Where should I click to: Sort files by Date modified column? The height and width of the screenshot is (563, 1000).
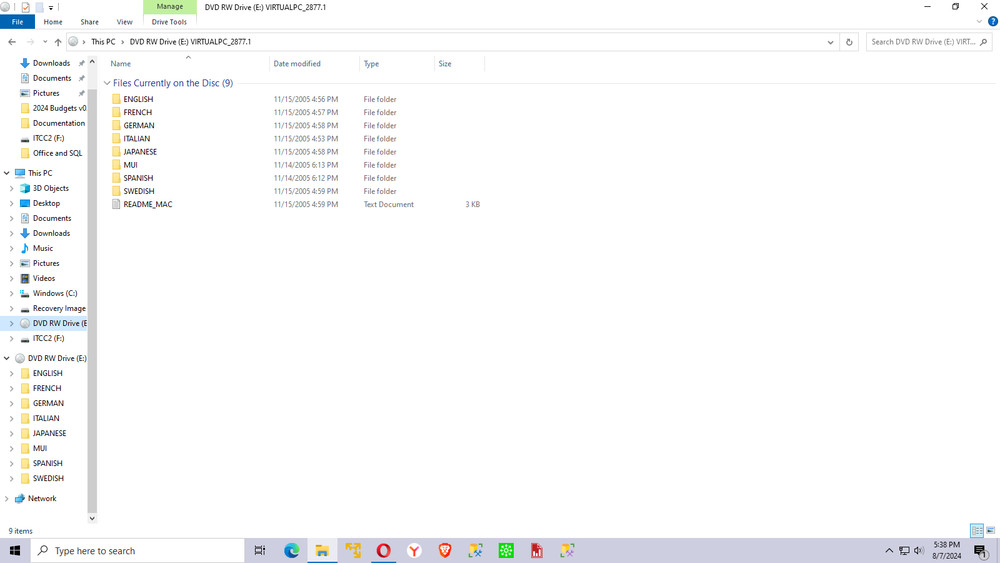coord(297,64)
